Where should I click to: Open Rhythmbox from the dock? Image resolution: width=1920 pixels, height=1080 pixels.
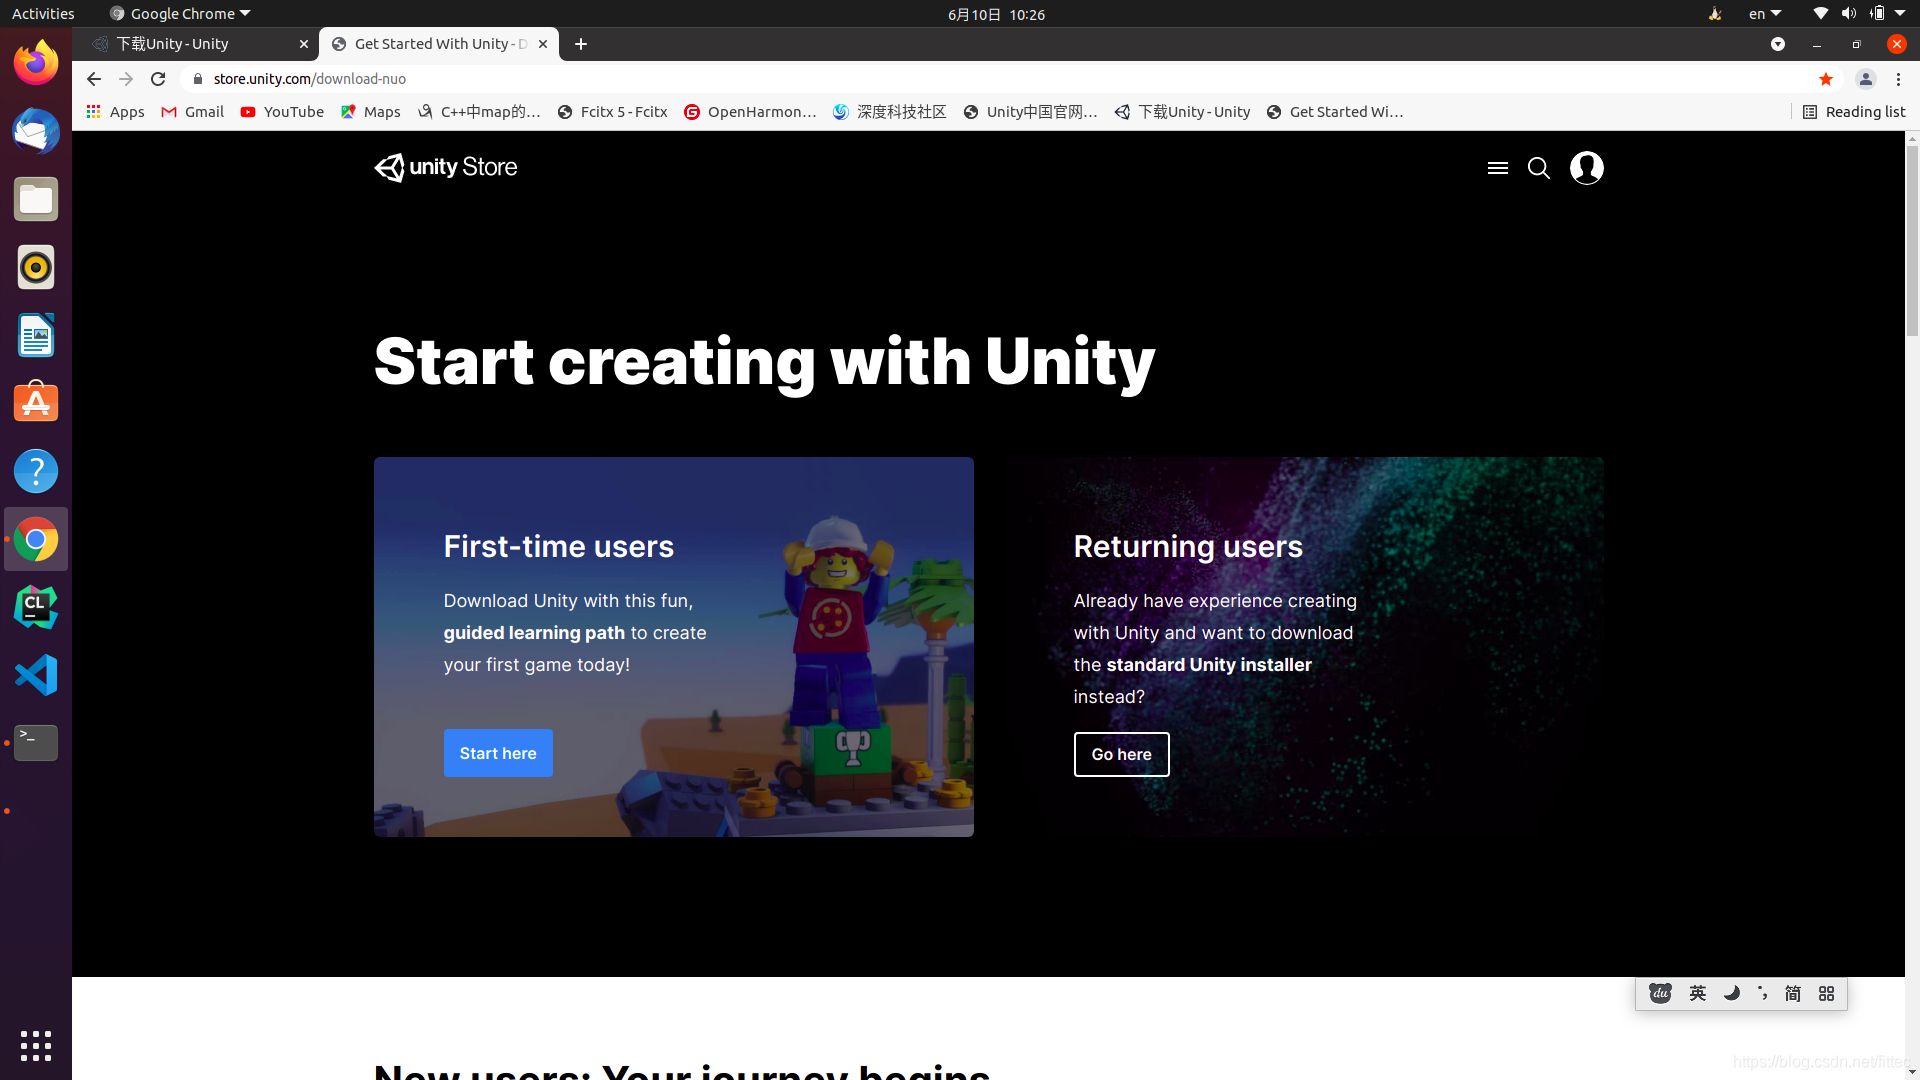tap(36, 267)
